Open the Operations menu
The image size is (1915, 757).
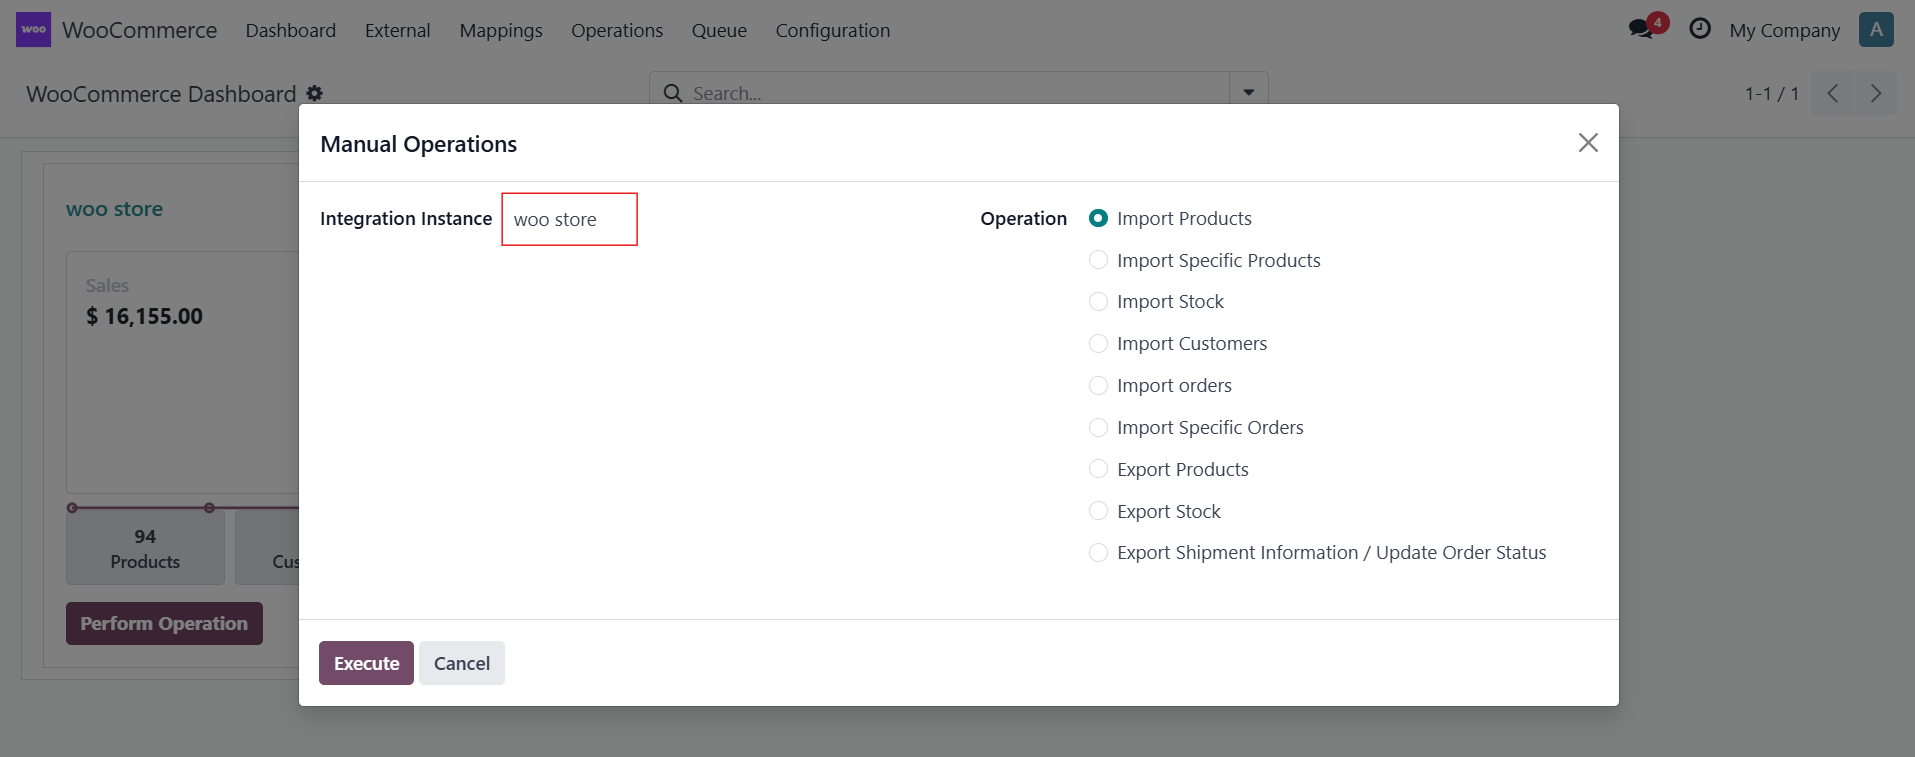617,30
